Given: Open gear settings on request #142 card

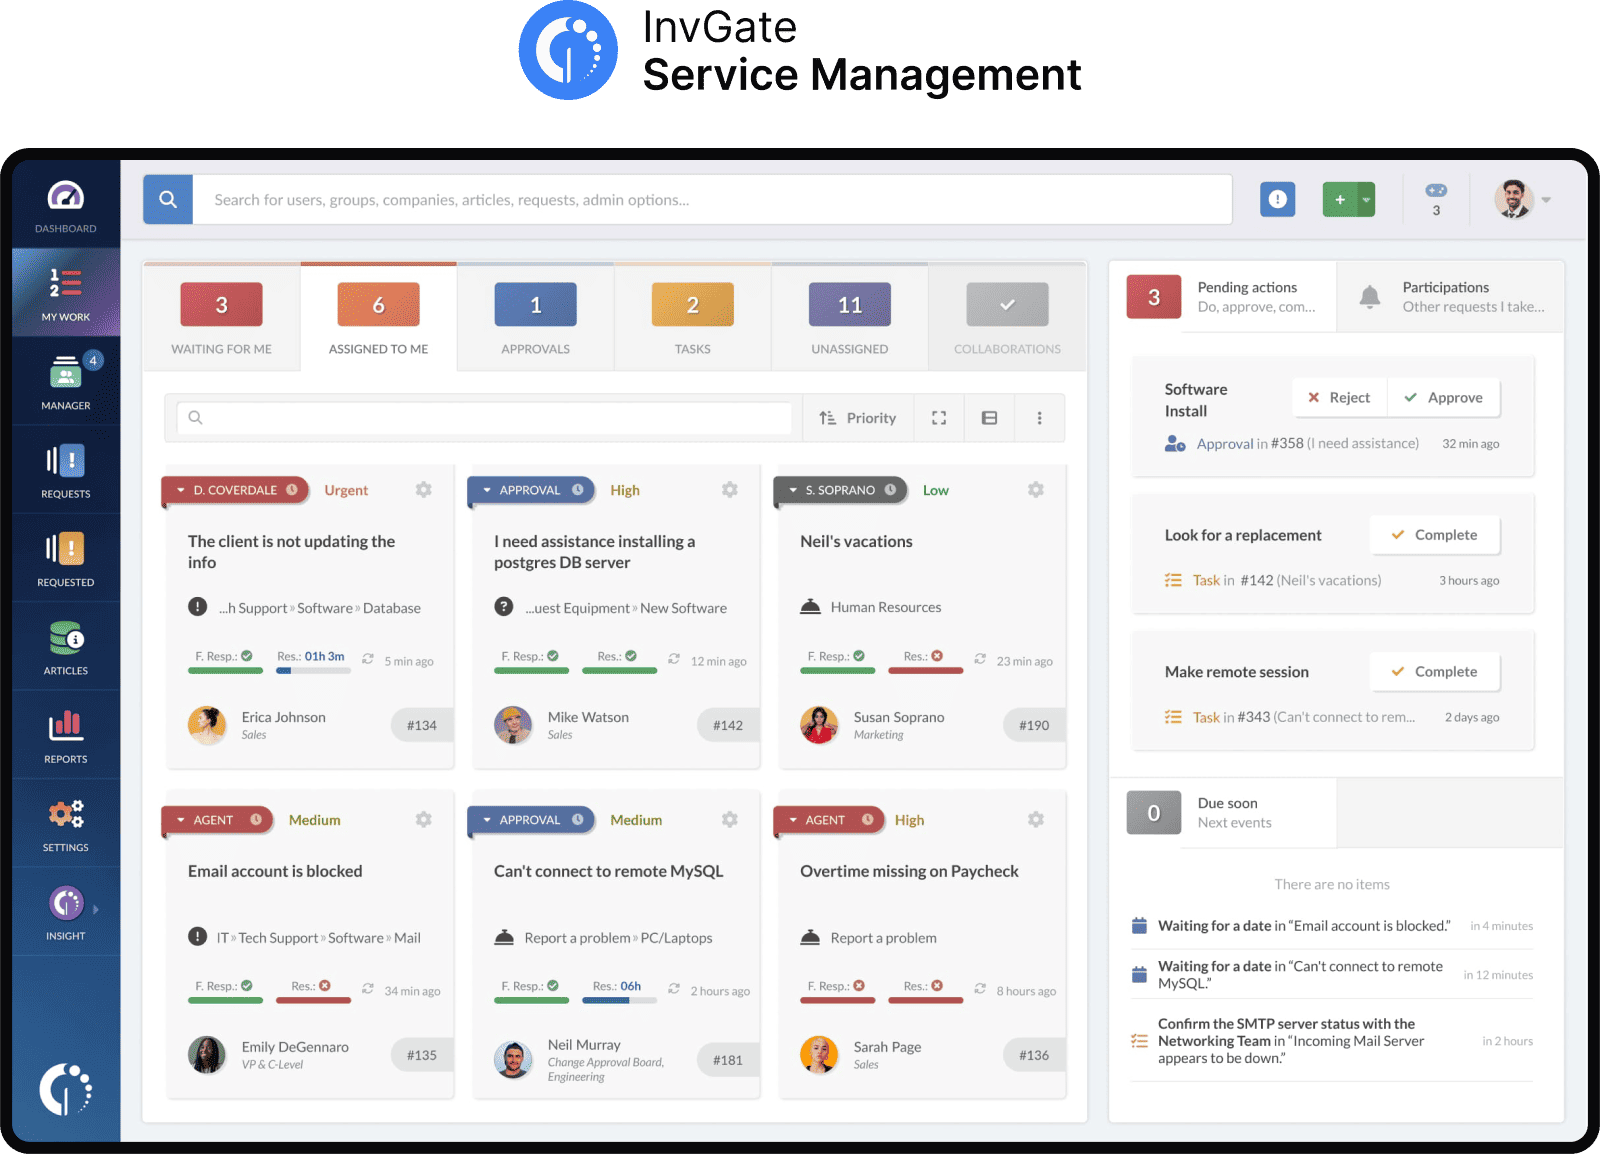Looking at the screenshot, I should pos(730,490).
